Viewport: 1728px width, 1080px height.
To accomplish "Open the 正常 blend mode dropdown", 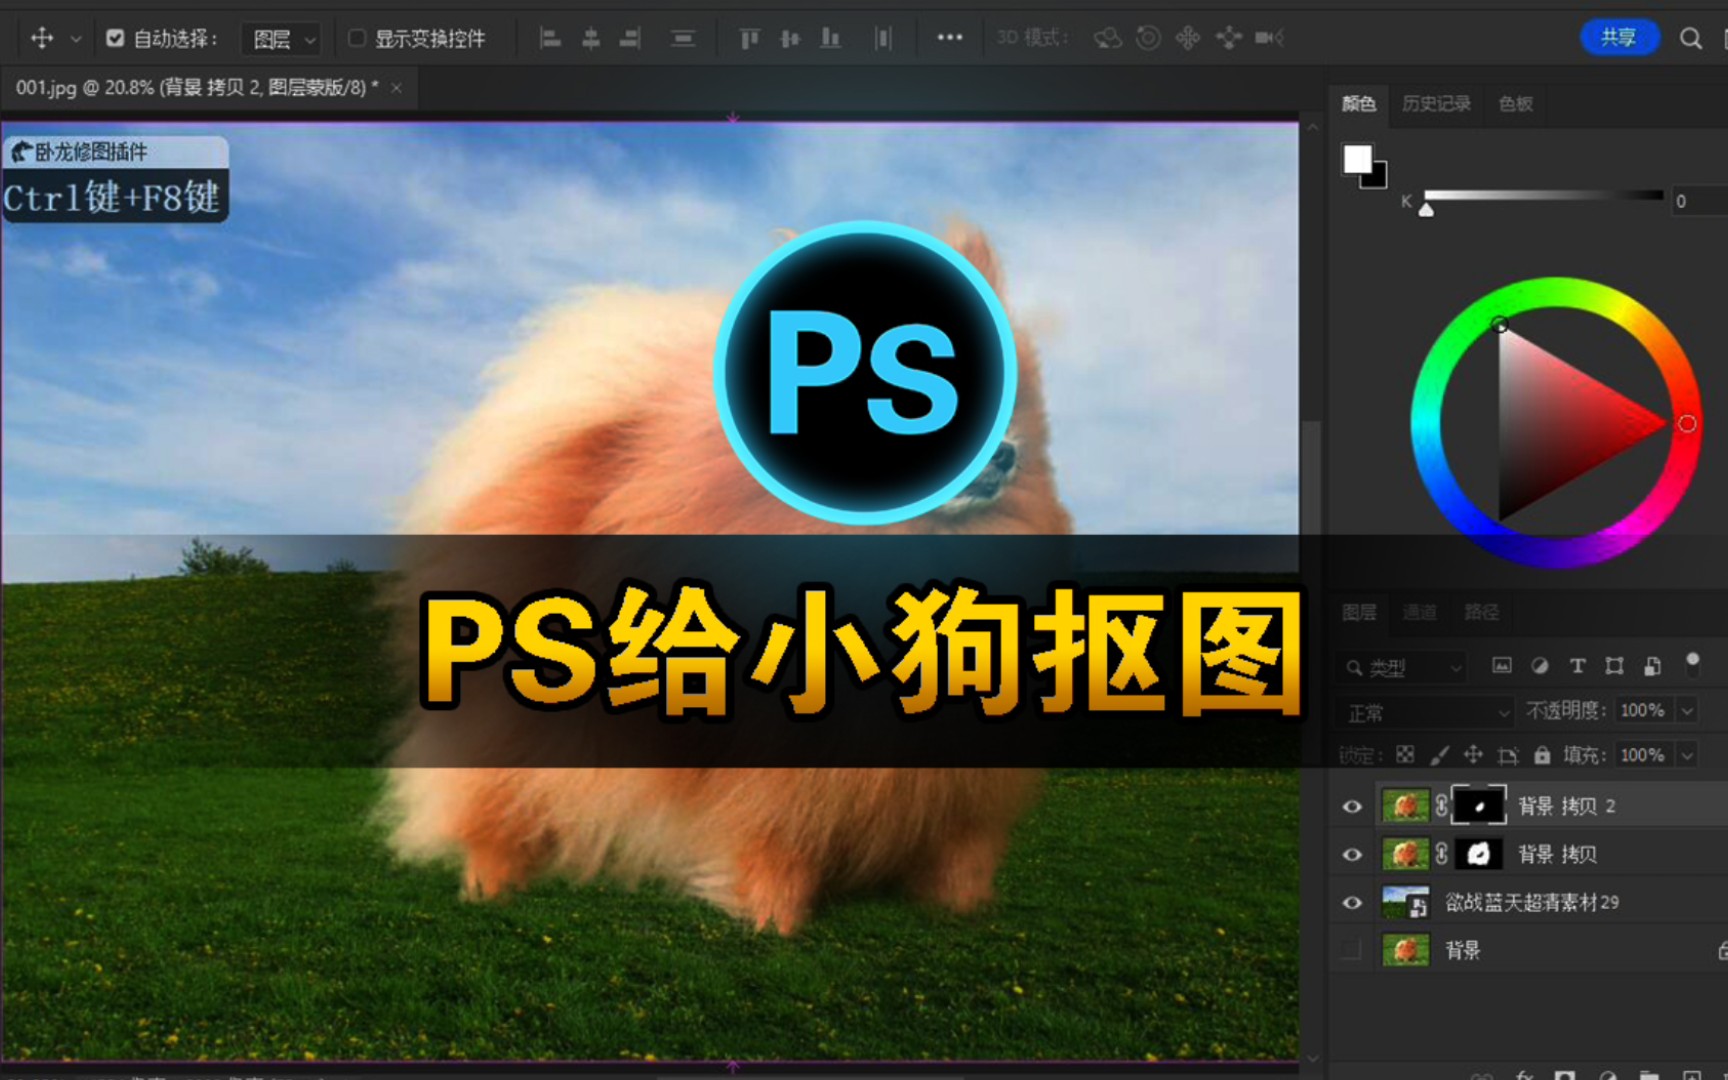I will coord(1425,712).
